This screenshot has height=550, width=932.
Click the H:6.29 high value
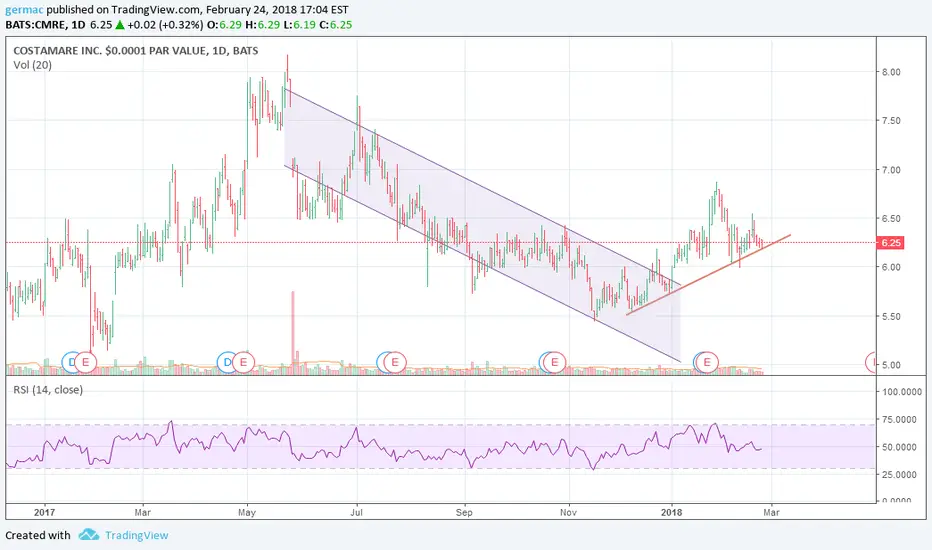pos(261,25)
